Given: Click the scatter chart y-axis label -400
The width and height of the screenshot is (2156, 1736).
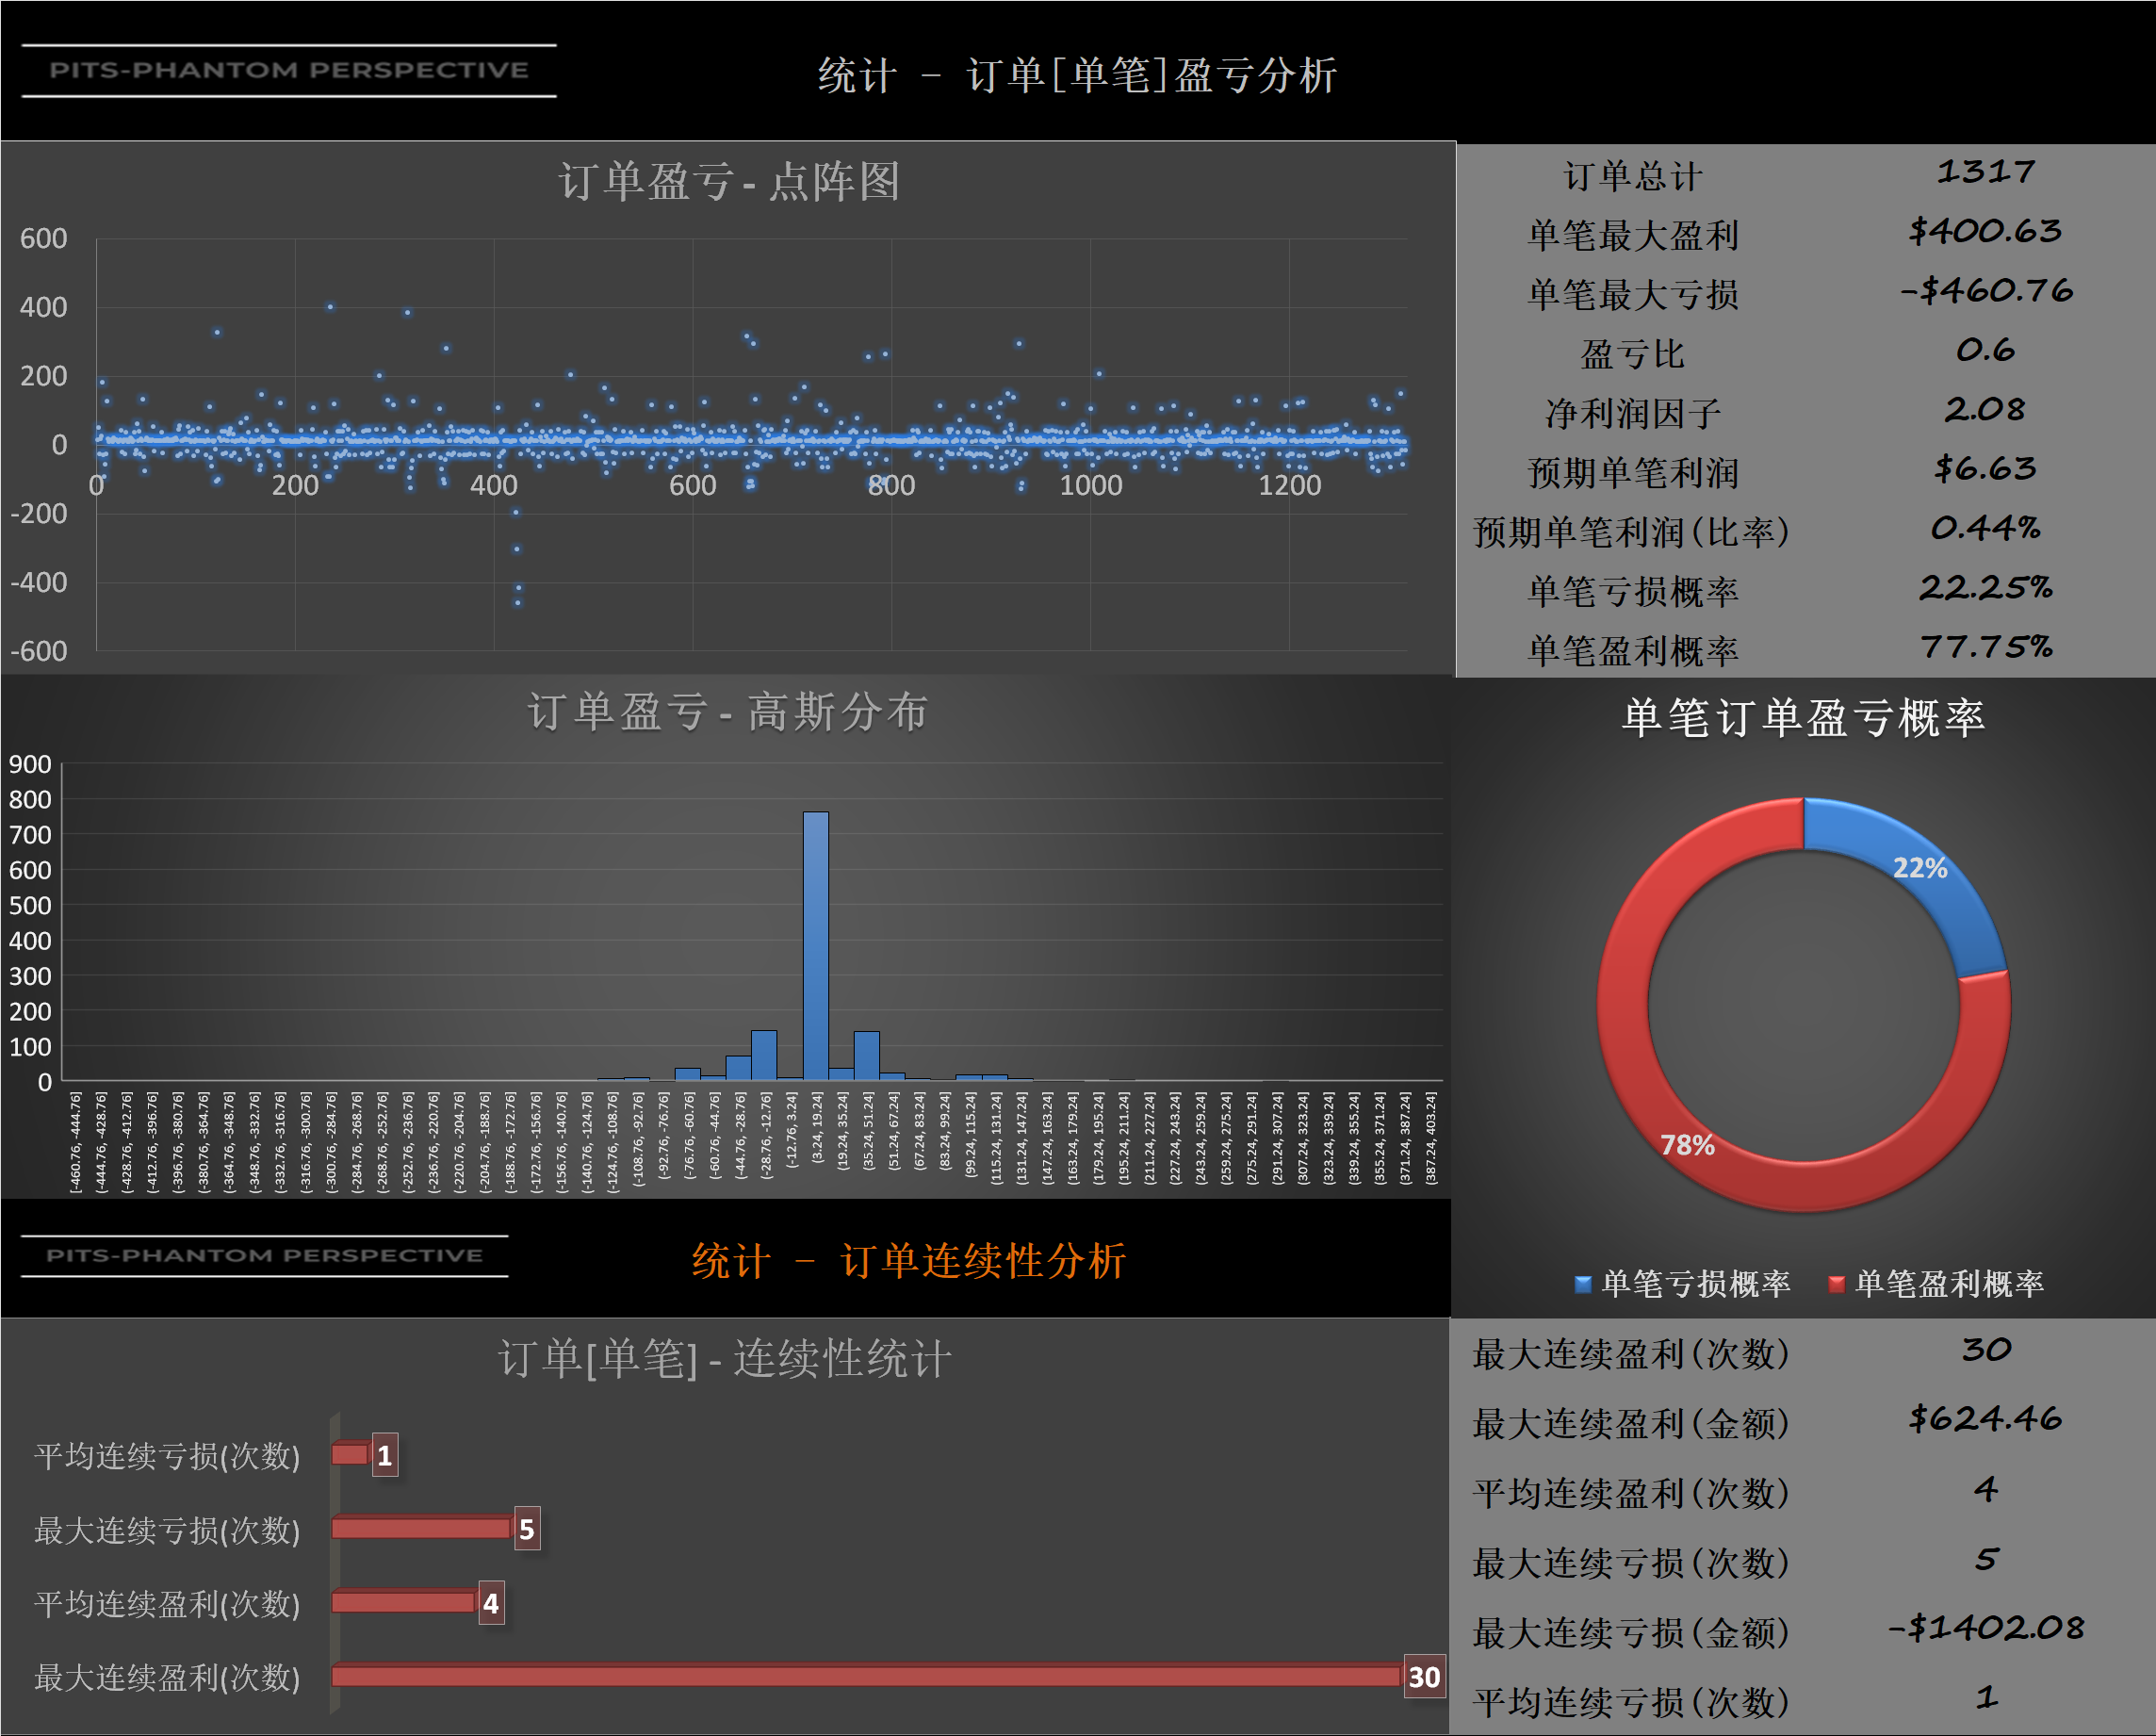Looking at the screenshot, I should (x=38, y=582).
